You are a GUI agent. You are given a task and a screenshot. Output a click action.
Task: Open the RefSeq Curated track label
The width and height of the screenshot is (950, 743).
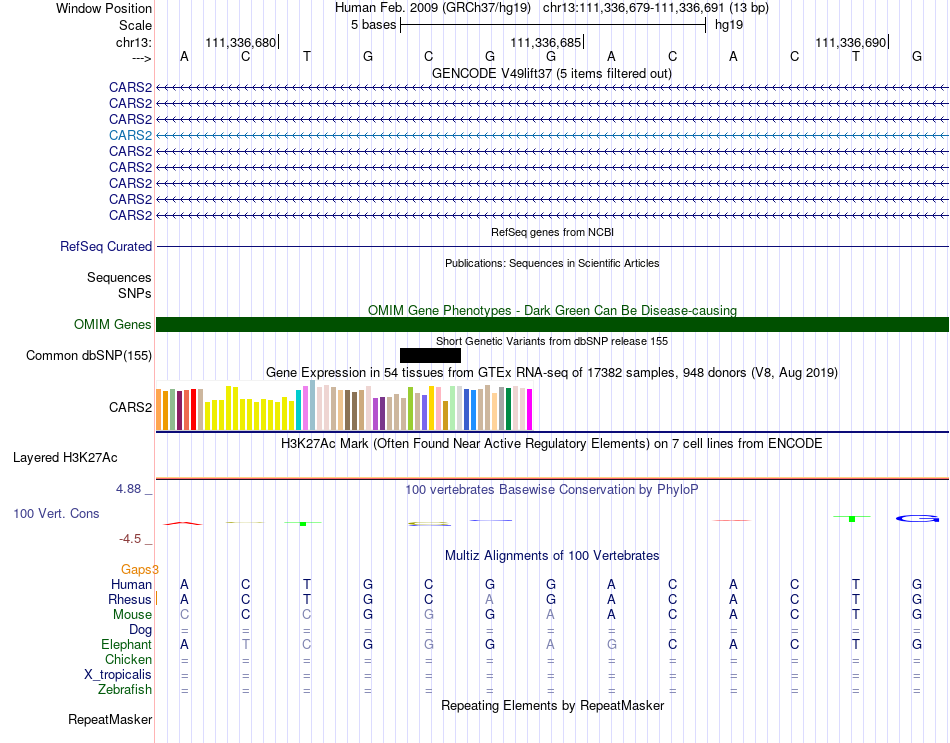(x=106, y=246)
